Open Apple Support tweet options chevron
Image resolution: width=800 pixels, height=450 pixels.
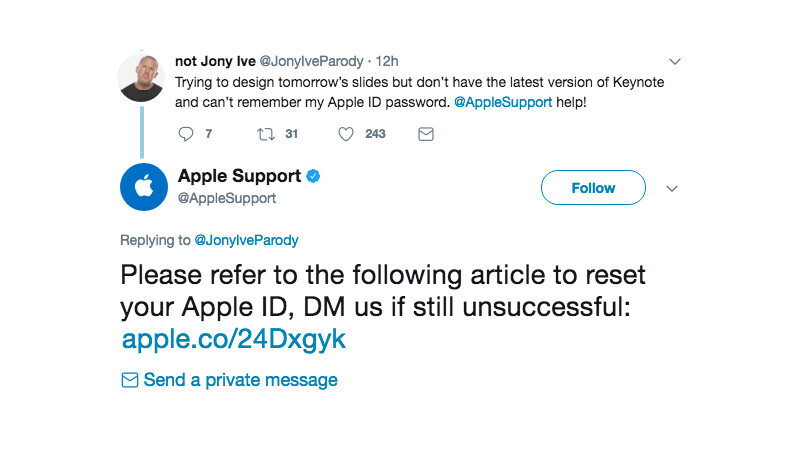(672, 188)
